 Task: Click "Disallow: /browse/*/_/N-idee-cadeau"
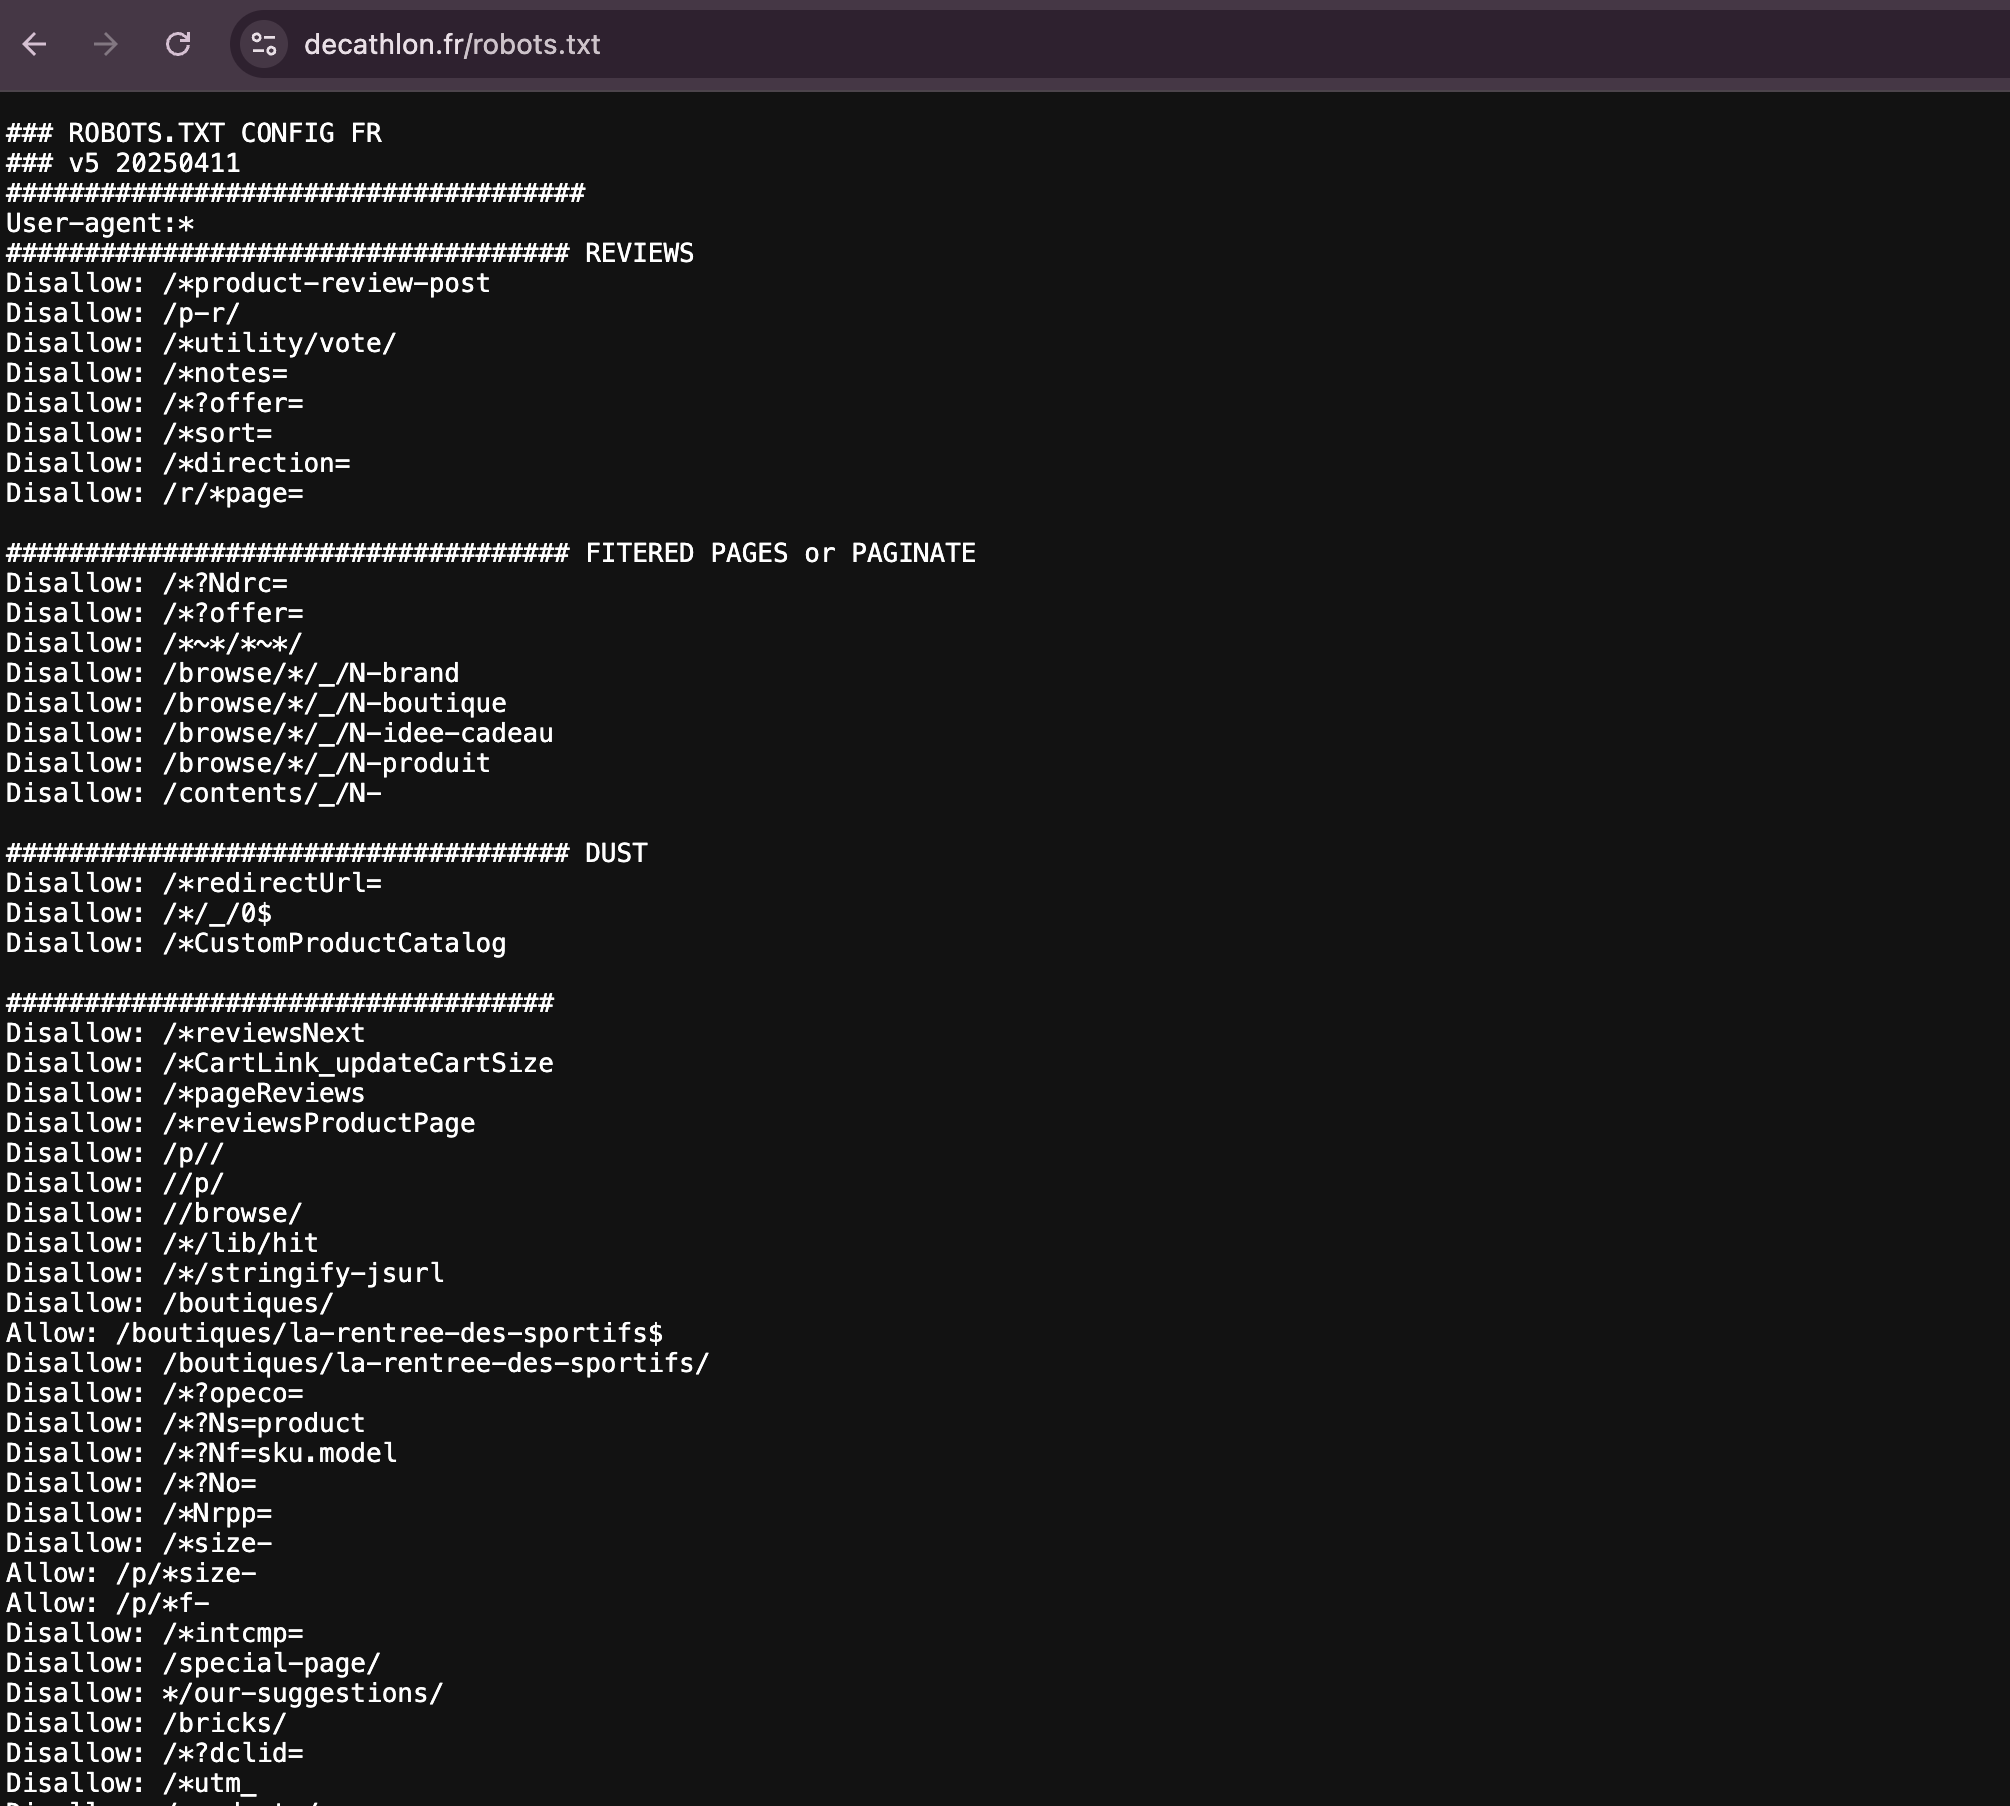[280, 733]
